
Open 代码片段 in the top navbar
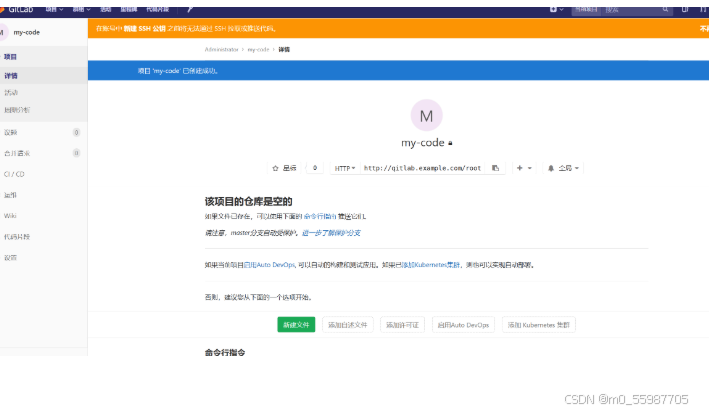[157, 9]
